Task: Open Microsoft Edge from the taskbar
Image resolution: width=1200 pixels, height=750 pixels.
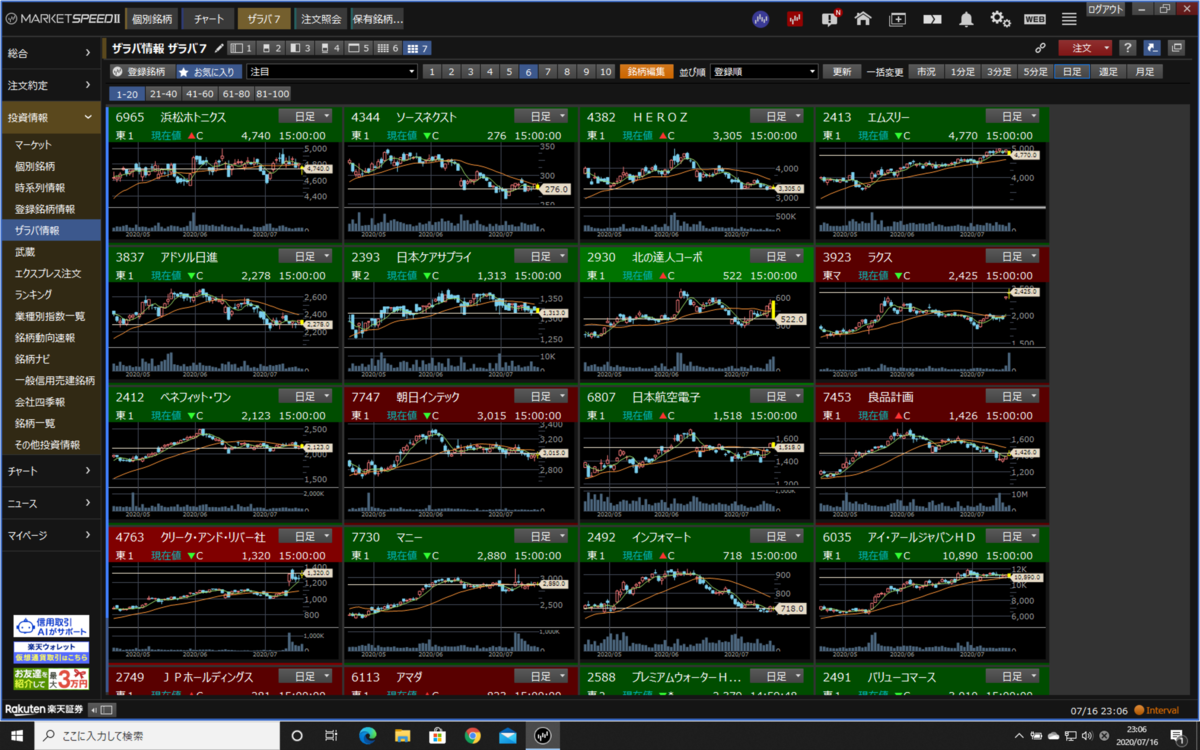Action: pos(368,735)
